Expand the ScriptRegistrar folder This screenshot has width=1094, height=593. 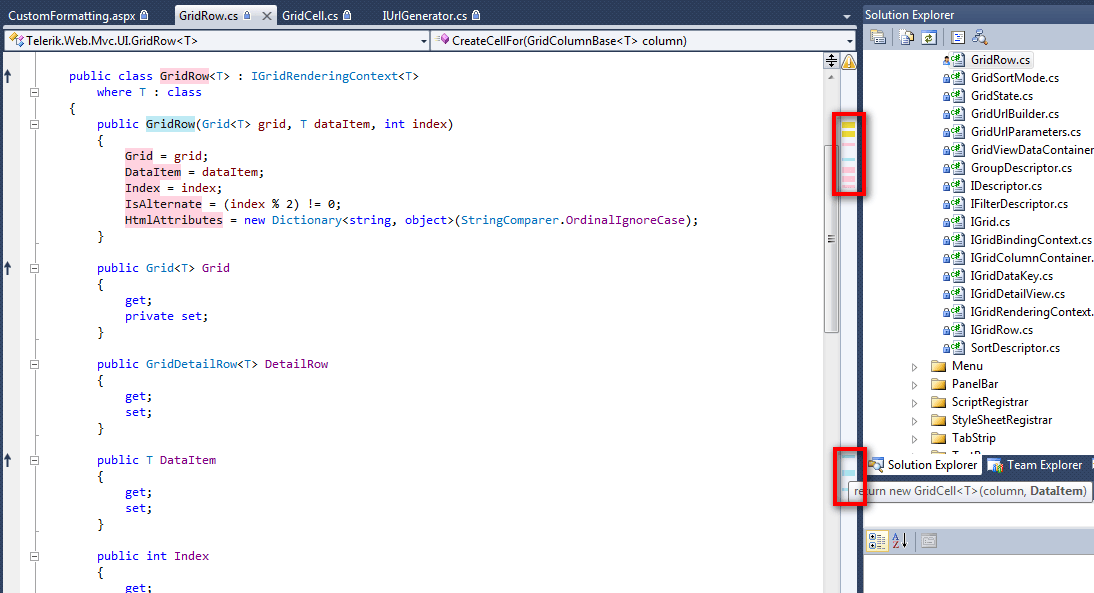click(915, 403)
